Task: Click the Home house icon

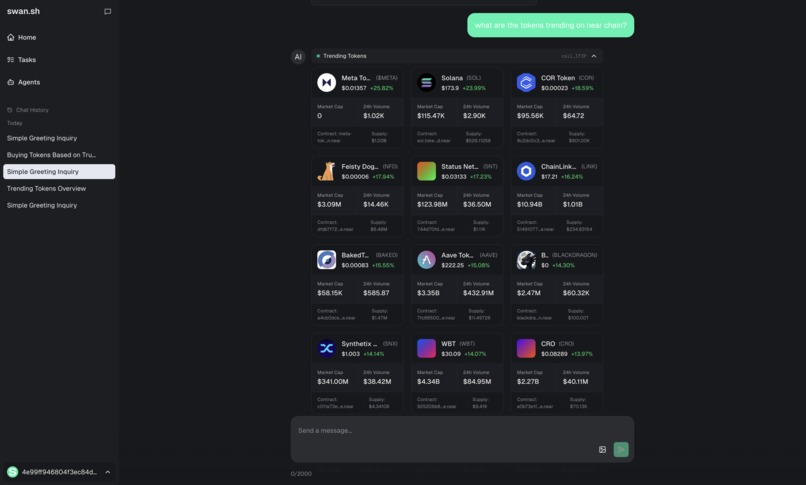Action: tap(11, 37)
